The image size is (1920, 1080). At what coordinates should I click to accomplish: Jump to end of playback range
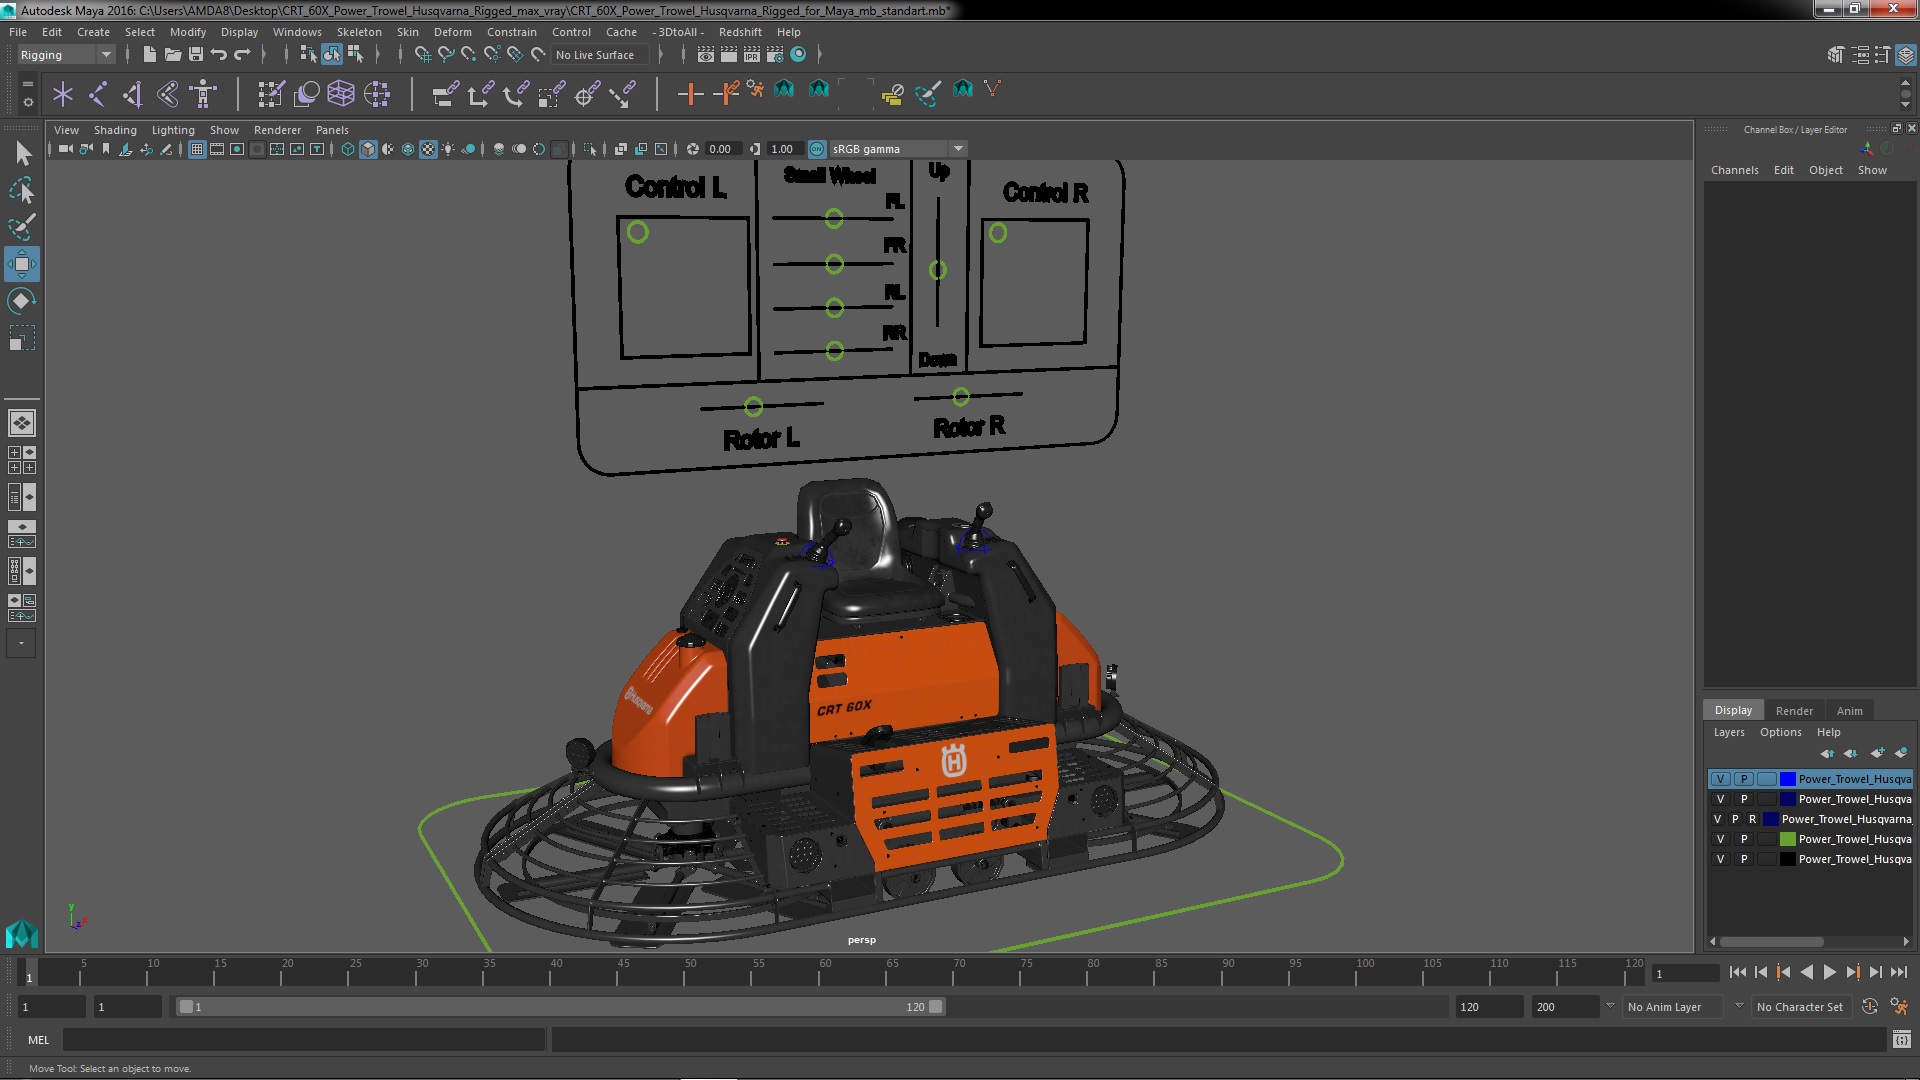[x=1898, y=972]
